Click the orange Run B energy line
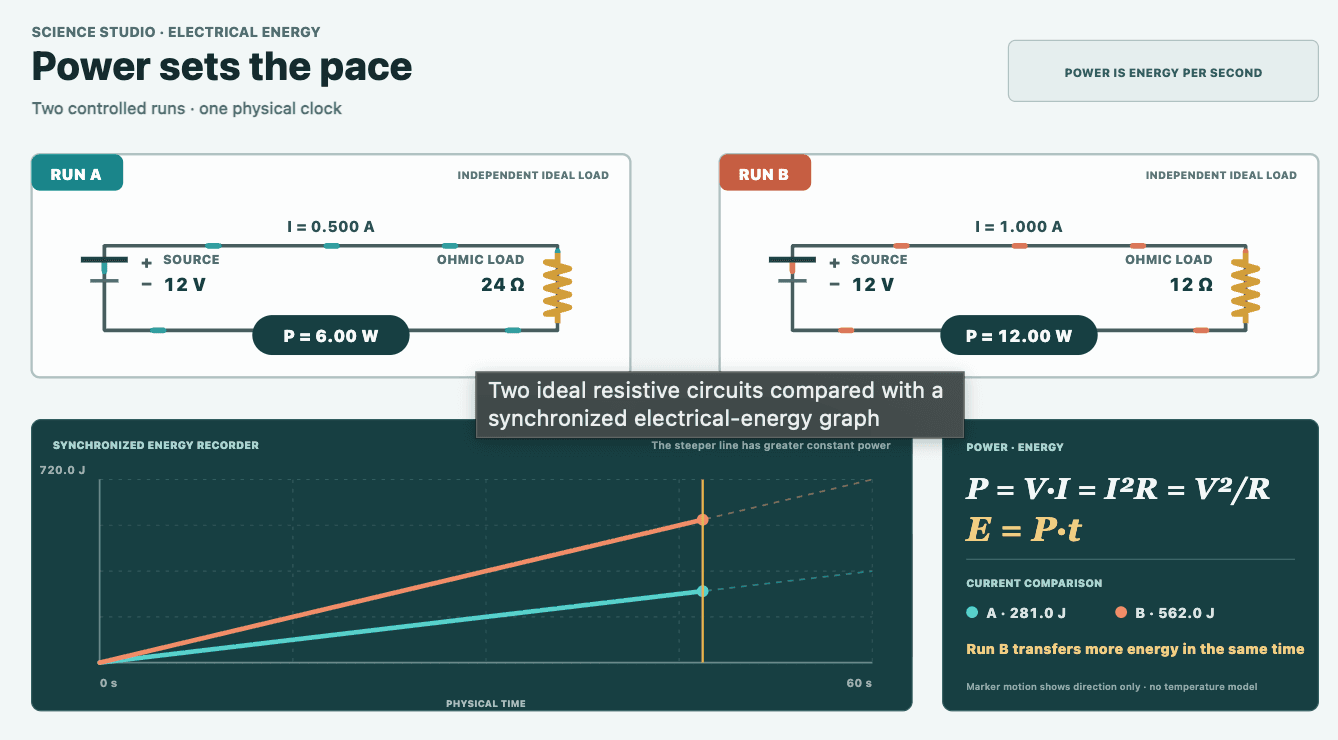This screenshot has height=740, width=1338. [x=400, y=591]
